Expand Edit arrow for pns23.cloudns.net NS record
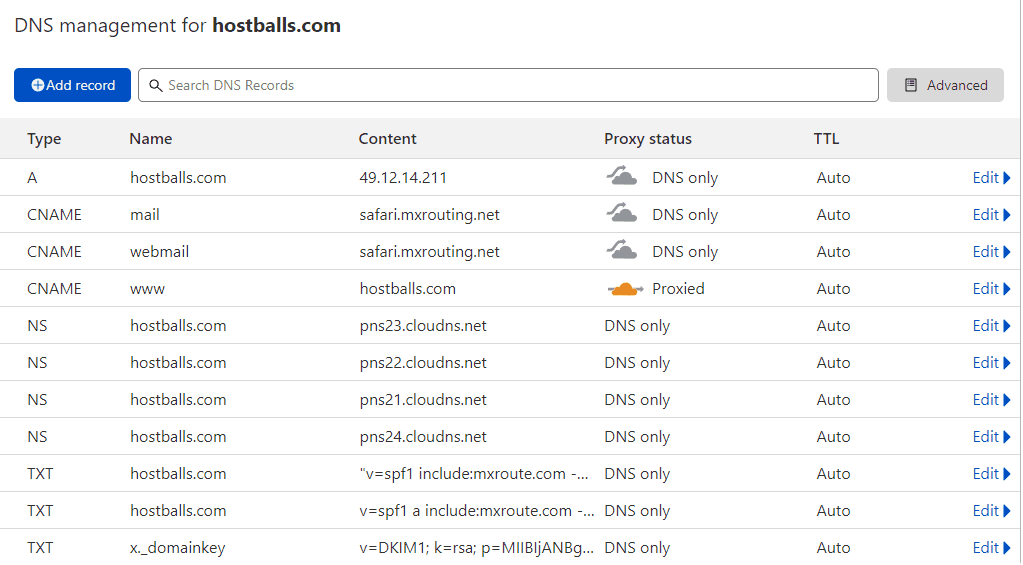 [x=1006, y=326]
